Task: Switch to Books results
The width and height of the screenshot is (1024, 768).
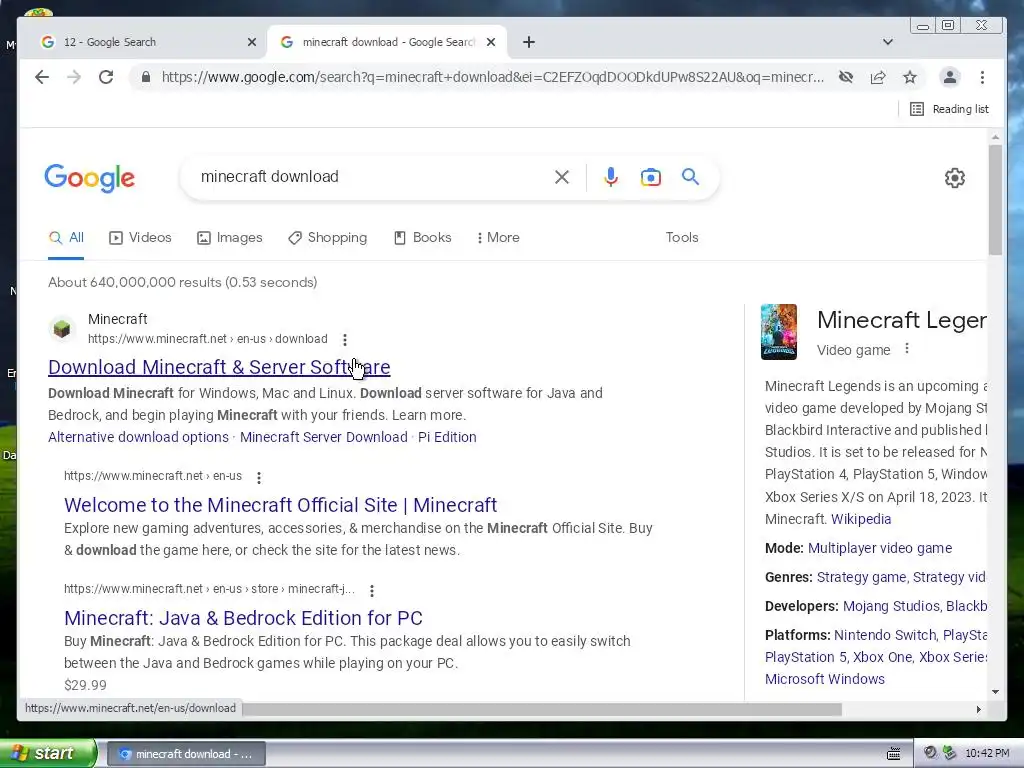Action: (422, 238)
